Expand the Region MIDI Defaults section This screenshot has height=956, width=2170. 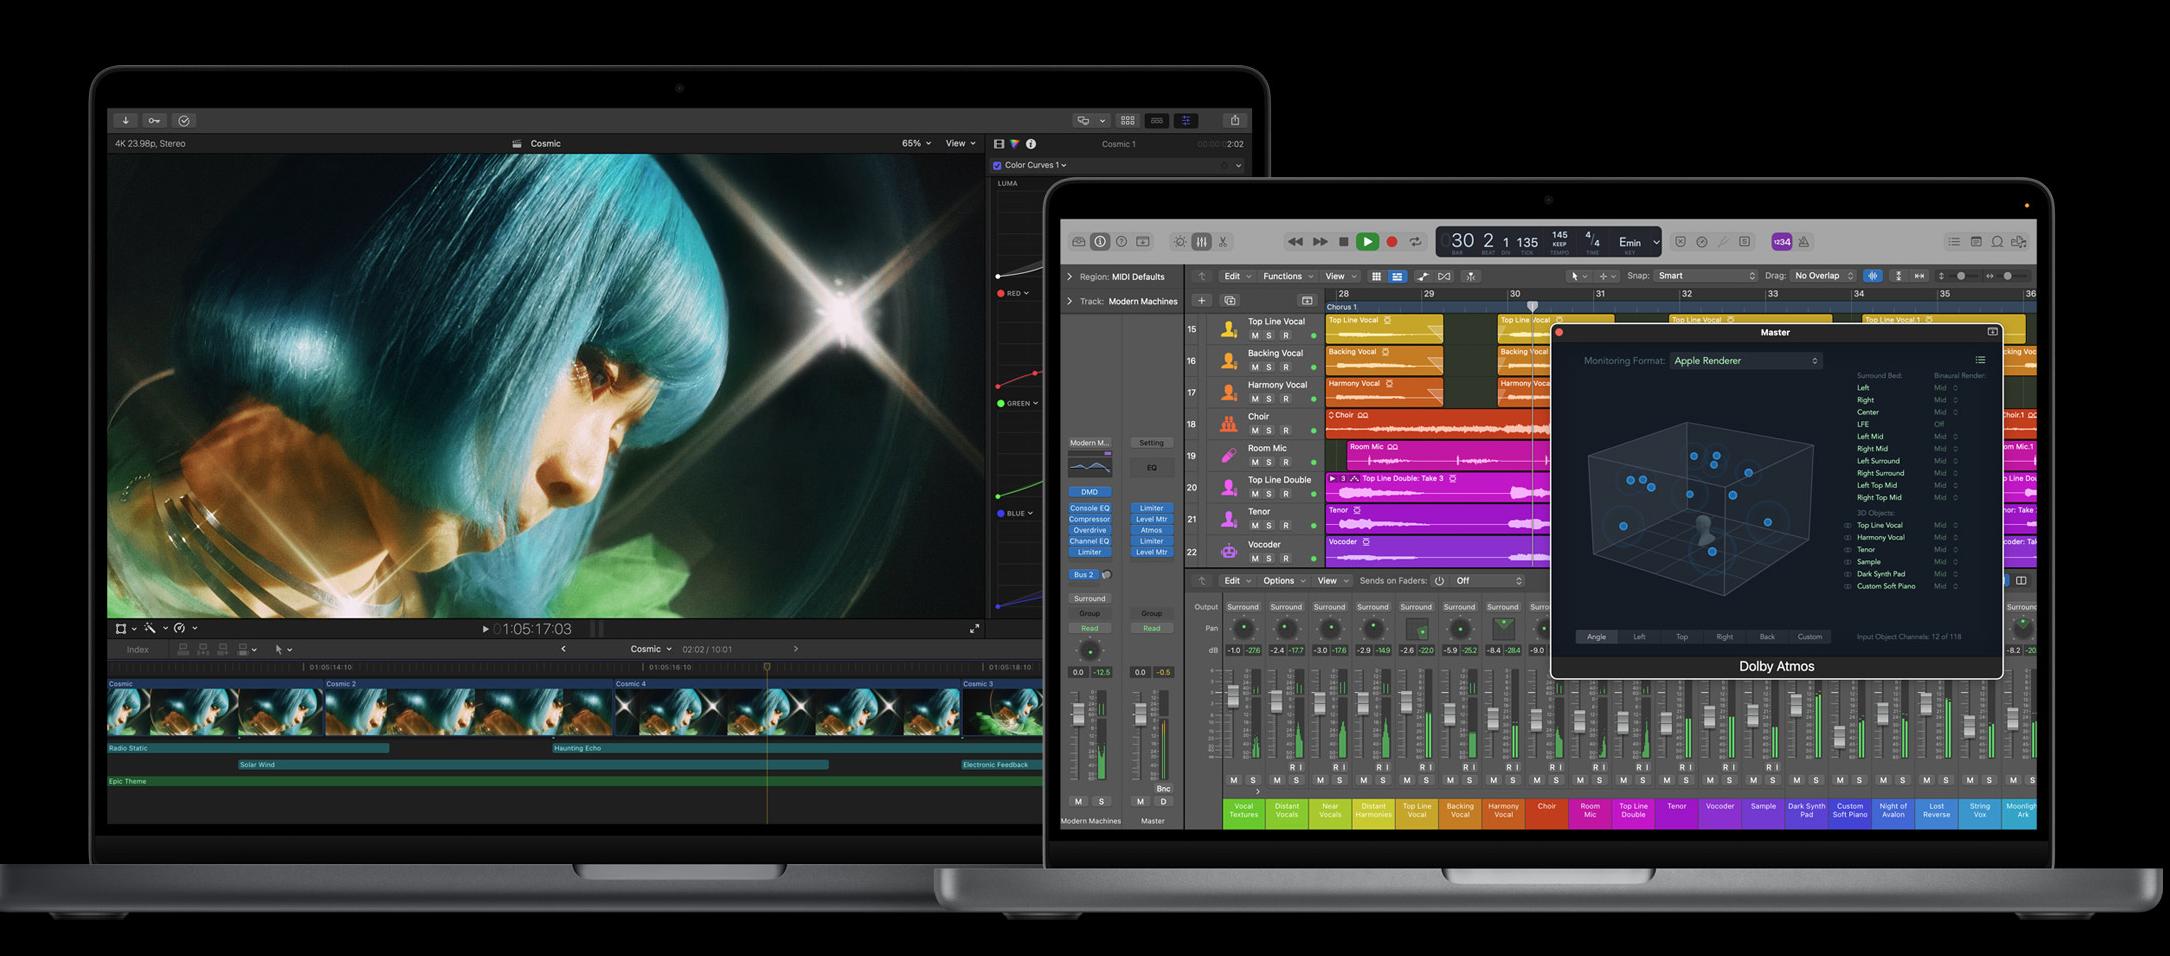point(1069,277)
